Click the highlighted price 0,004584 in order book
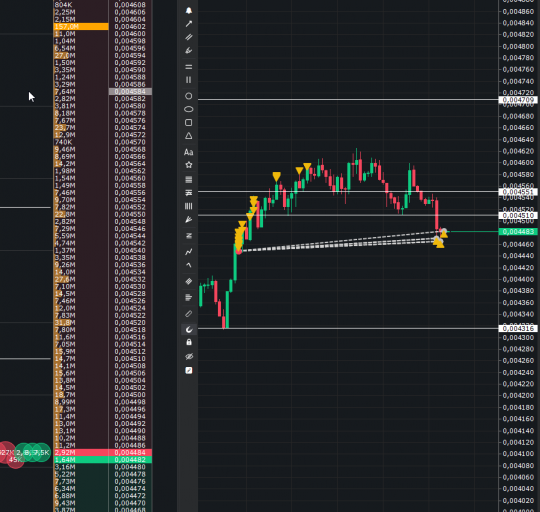540x512 pixels. [x=130, y=92]
